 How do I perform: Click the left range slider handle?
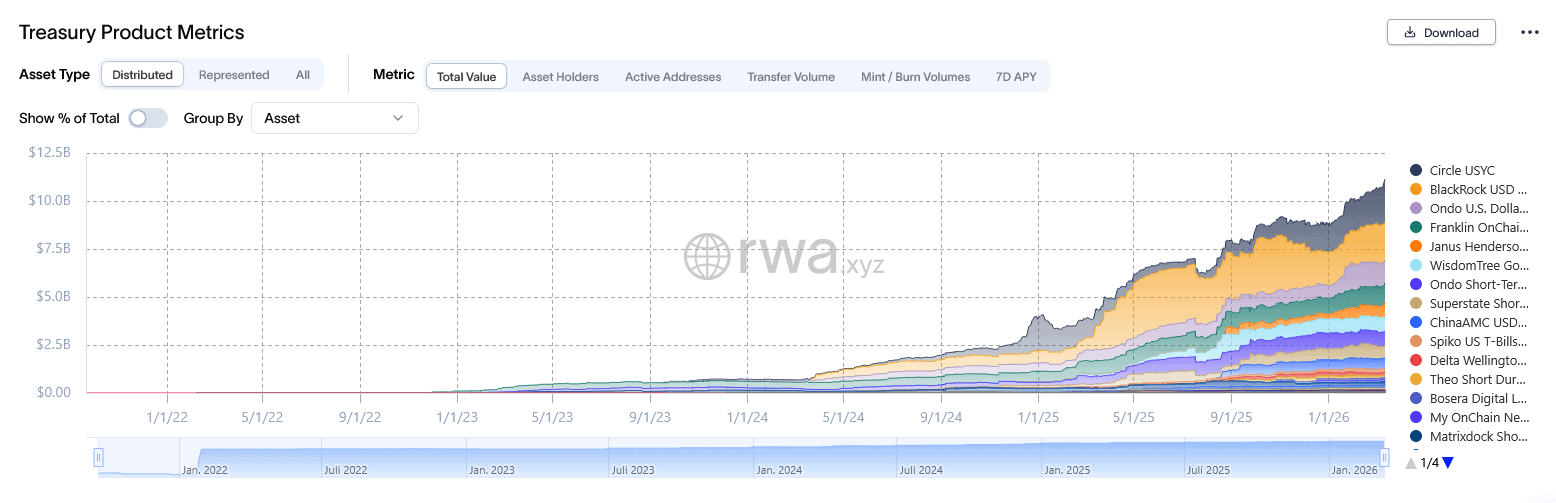click(98, 457)
